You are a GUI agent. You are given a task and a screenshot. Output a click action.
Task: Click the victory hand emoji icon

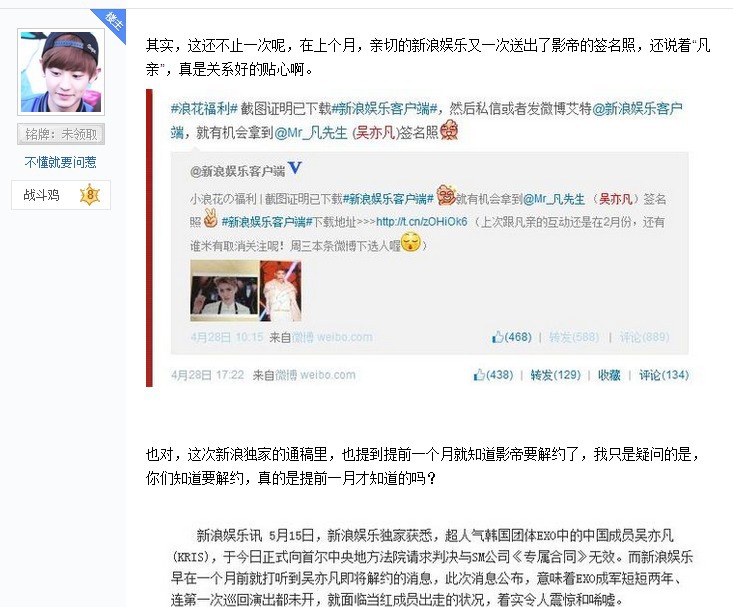pos(211,218)
